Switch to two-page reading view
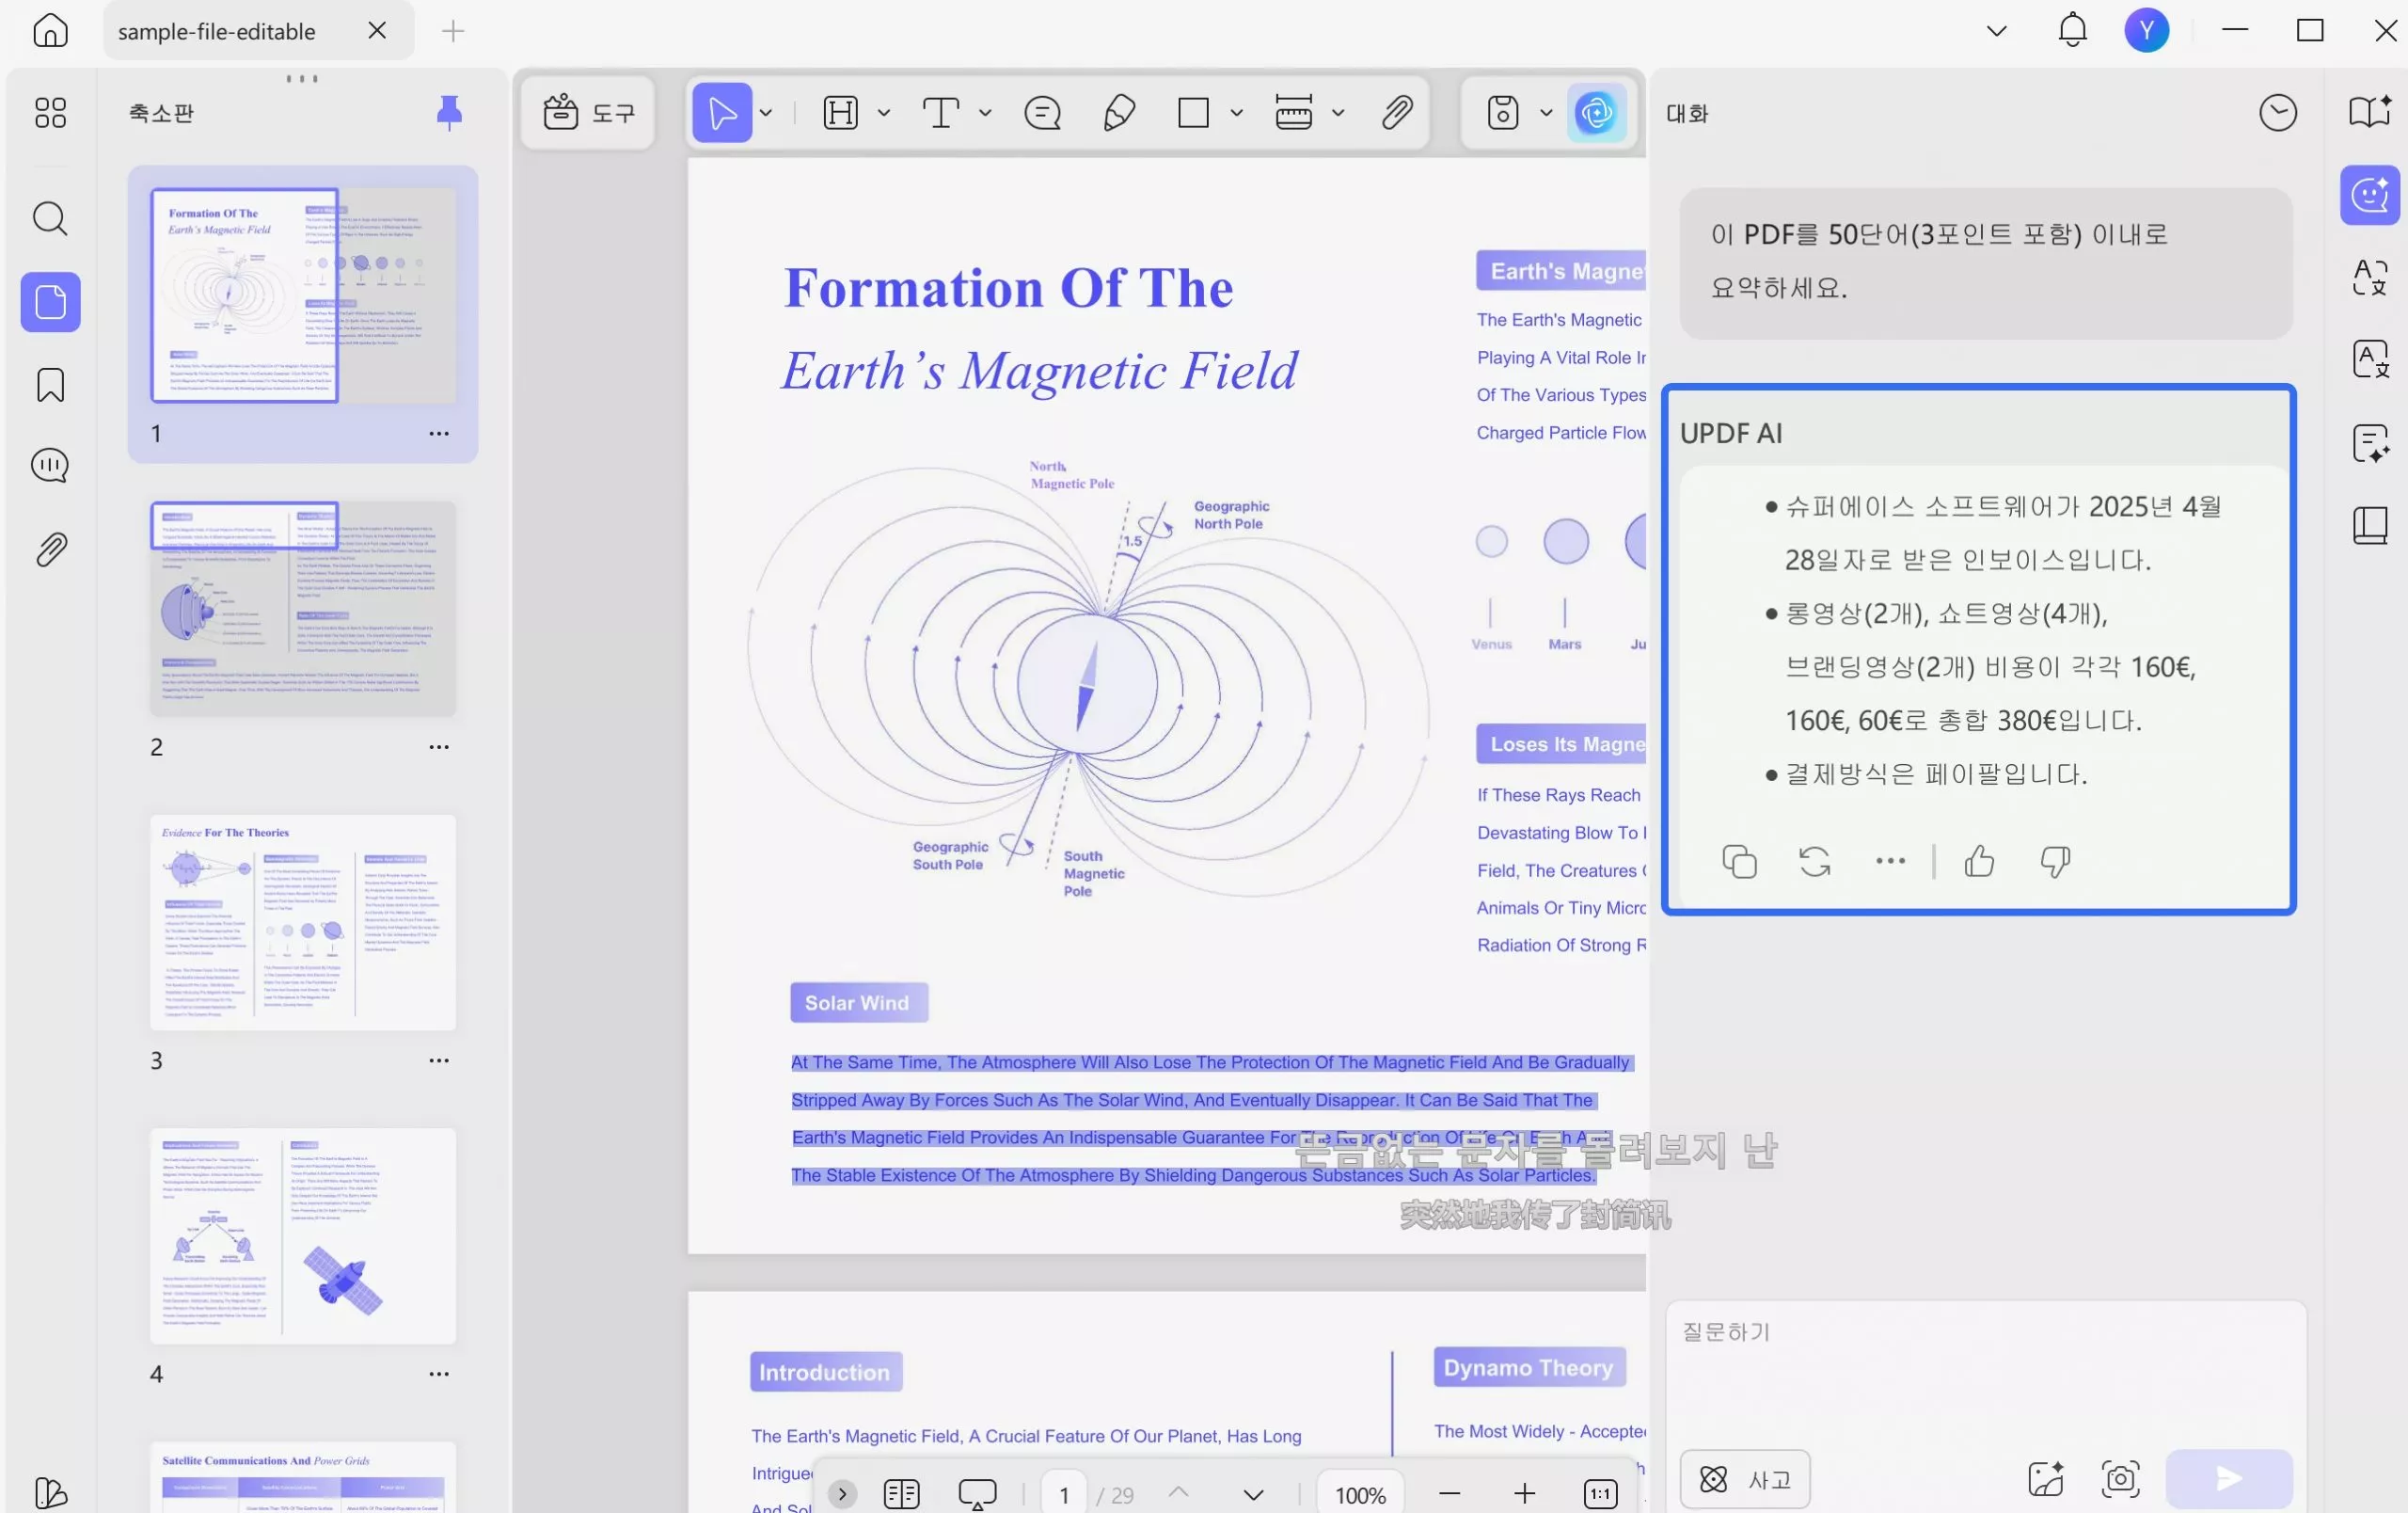The image size is (2408, 1513). coord(901,1494)
